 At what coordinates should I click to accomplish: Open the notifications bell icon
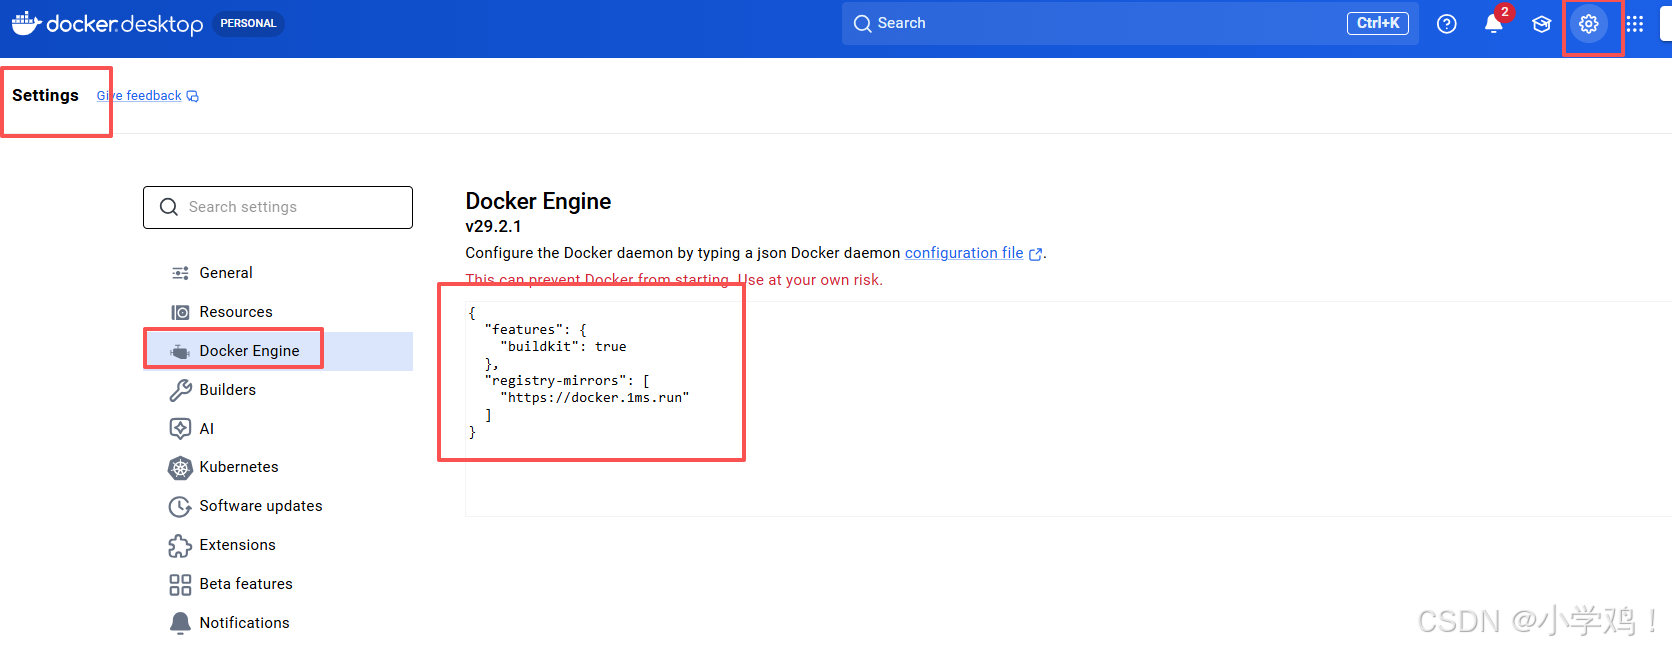1493,24
